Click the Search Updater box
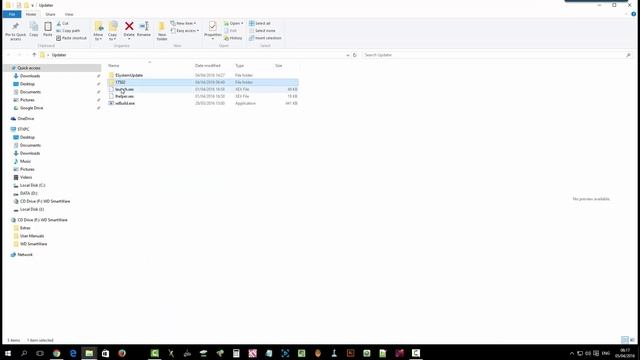 click(497, 55)
